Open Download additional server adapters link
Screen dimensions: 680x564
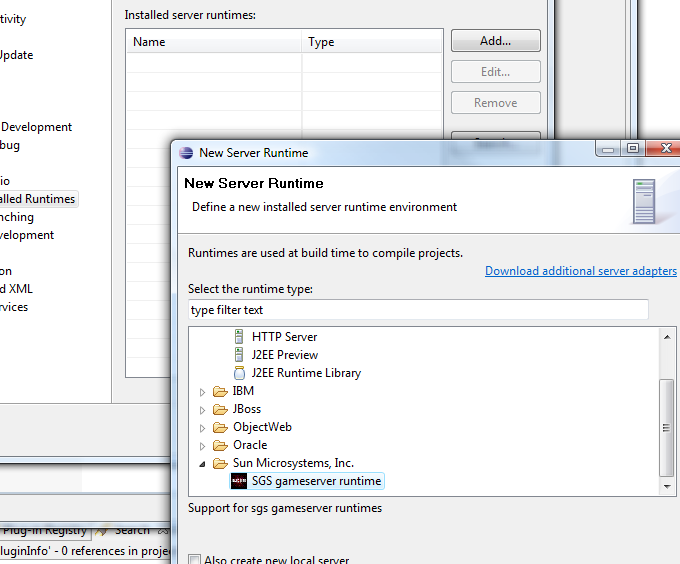580,271
